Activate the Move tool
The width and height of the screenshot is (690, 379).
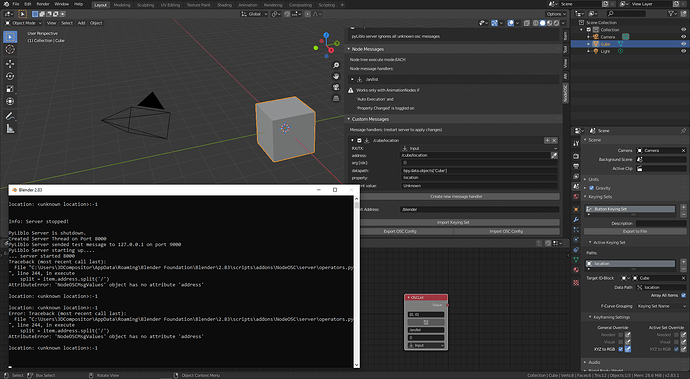[x=10, y=64]
